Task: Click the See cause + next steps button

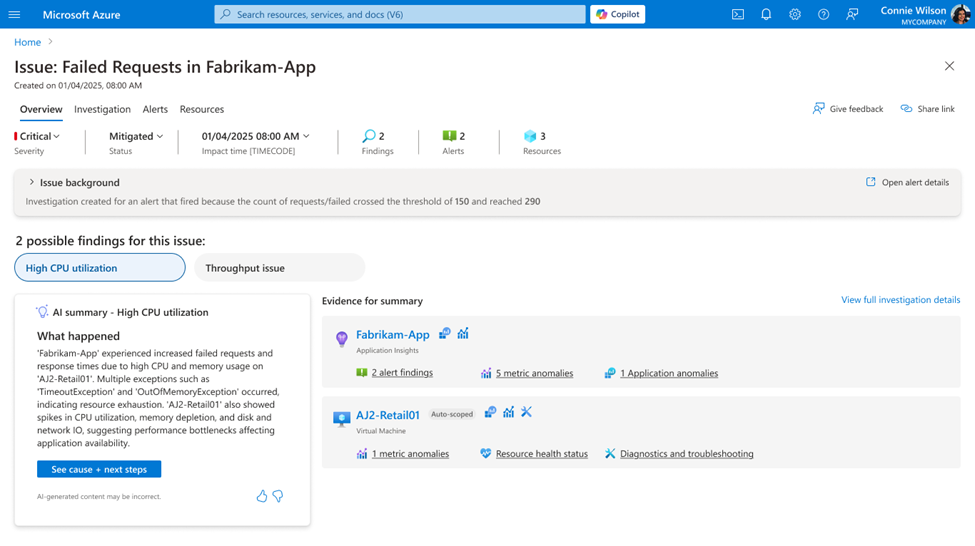Action: 99,469
